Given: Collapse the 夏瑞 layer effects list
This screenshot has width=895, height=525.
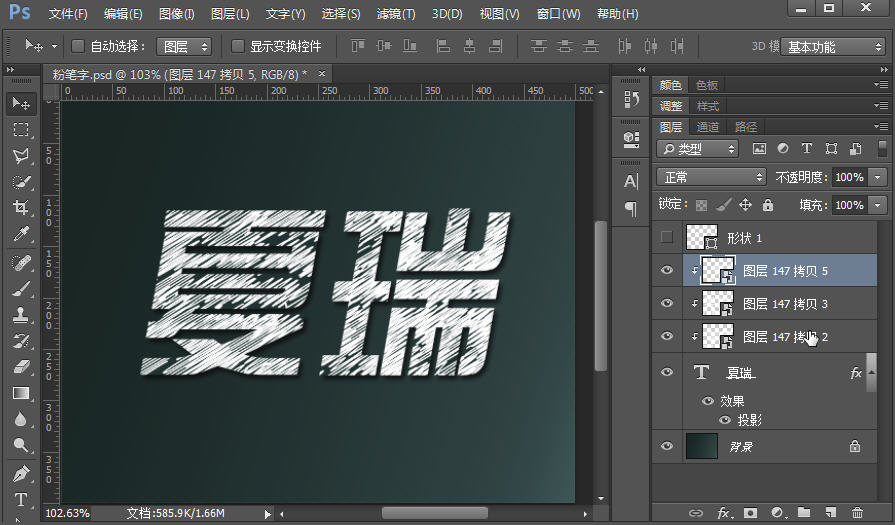Looking at the screenshot, I should [872, 373].
